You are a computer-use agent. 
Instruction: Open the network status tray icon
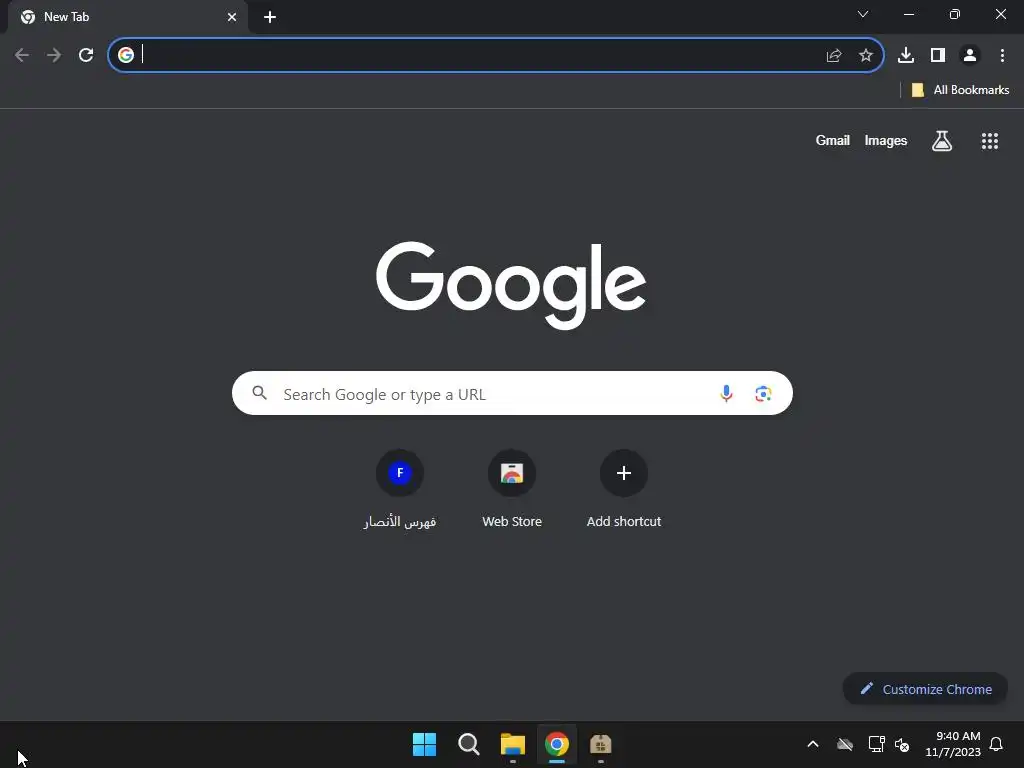876,744
